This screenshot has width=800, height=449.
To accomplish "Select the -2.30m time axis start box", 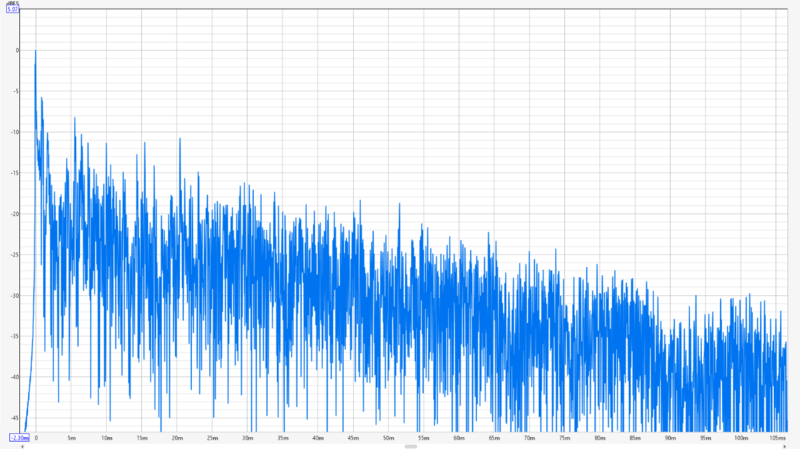I will (x=19, y=438).
